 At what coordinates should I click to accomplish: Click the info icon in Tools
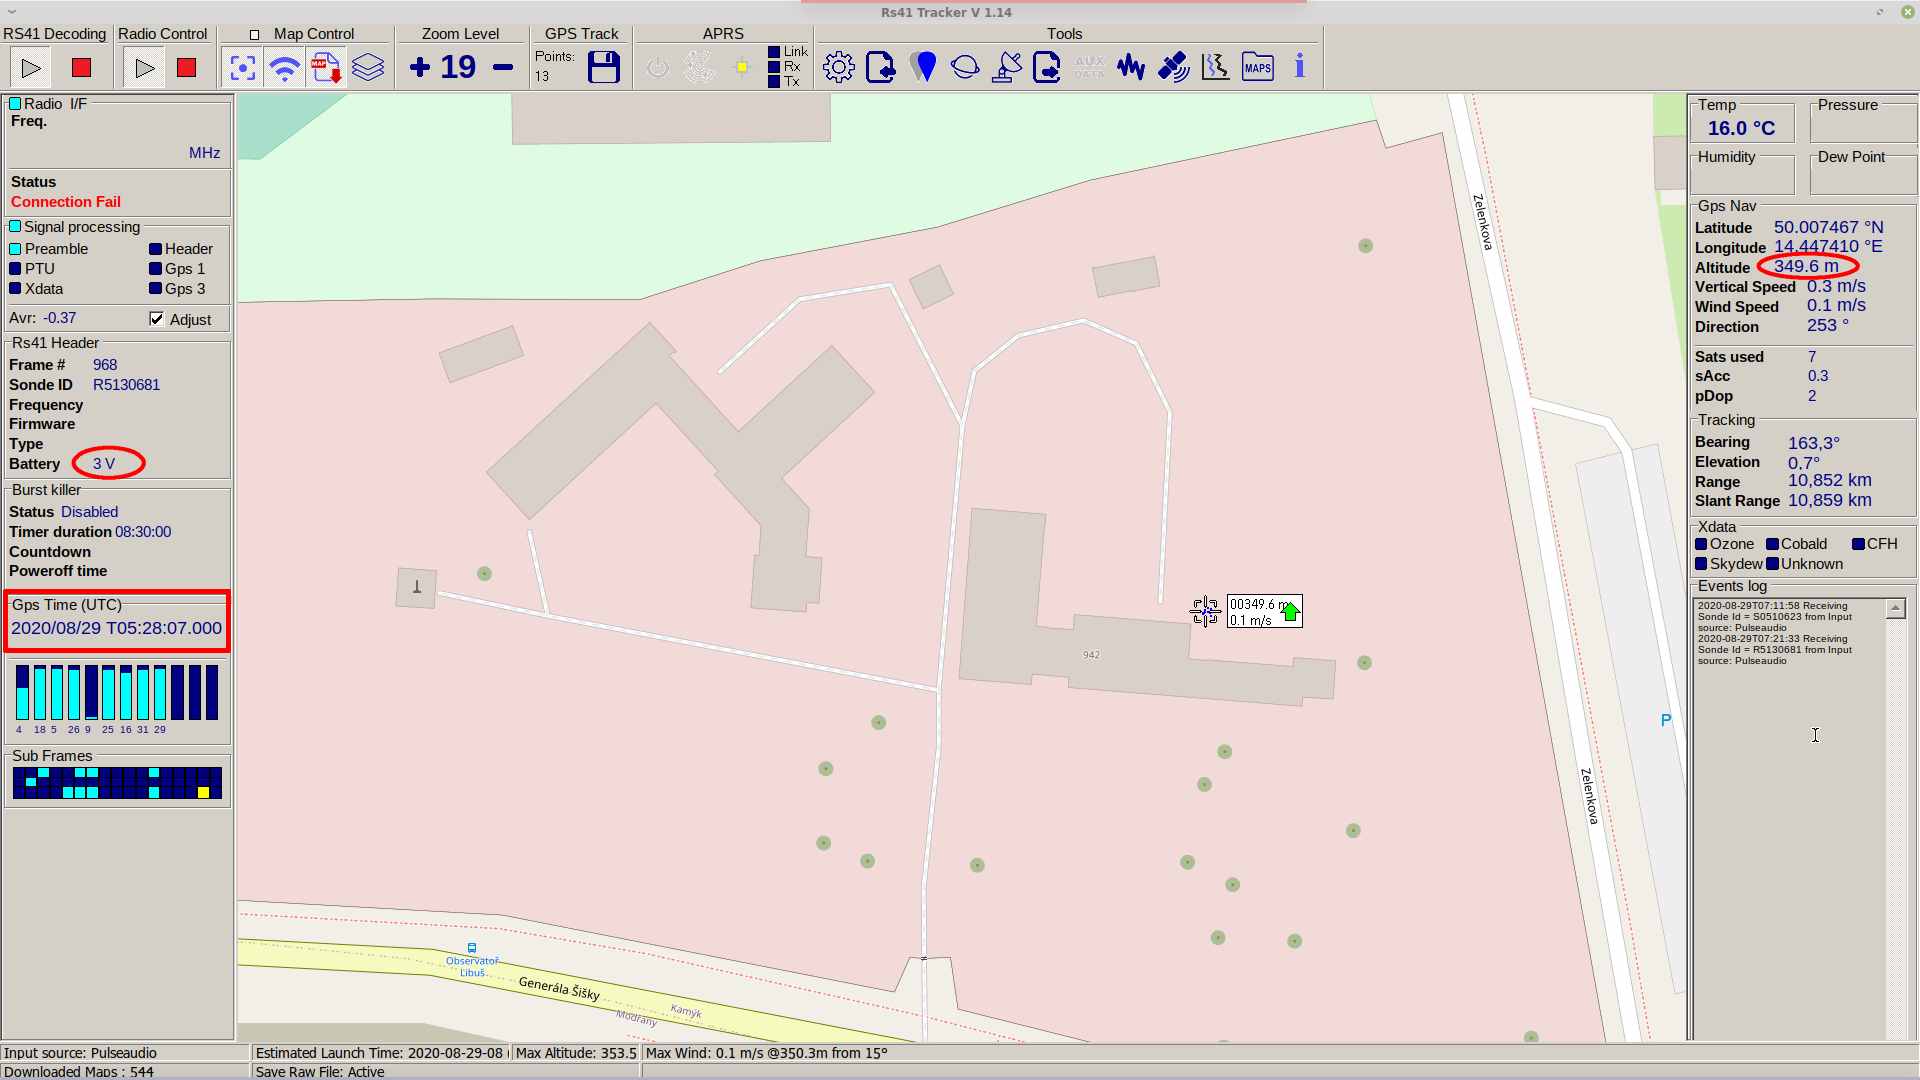point(1299,68)
